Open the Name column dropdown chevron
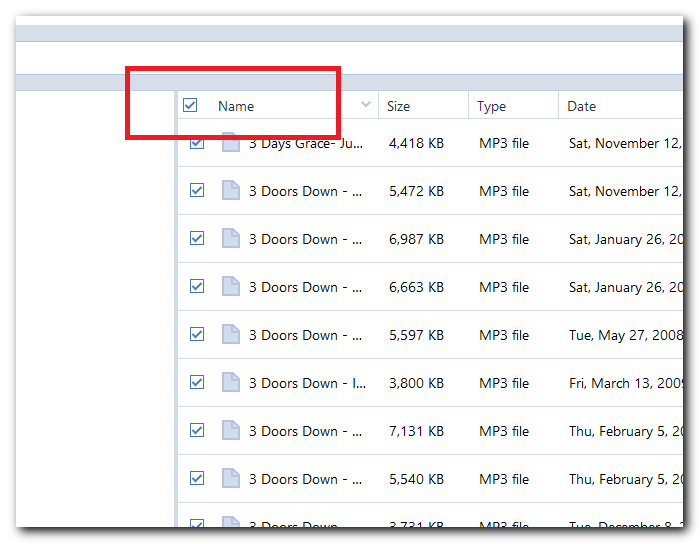The width and height of the screenshot is (700, 544). [366, 105]
